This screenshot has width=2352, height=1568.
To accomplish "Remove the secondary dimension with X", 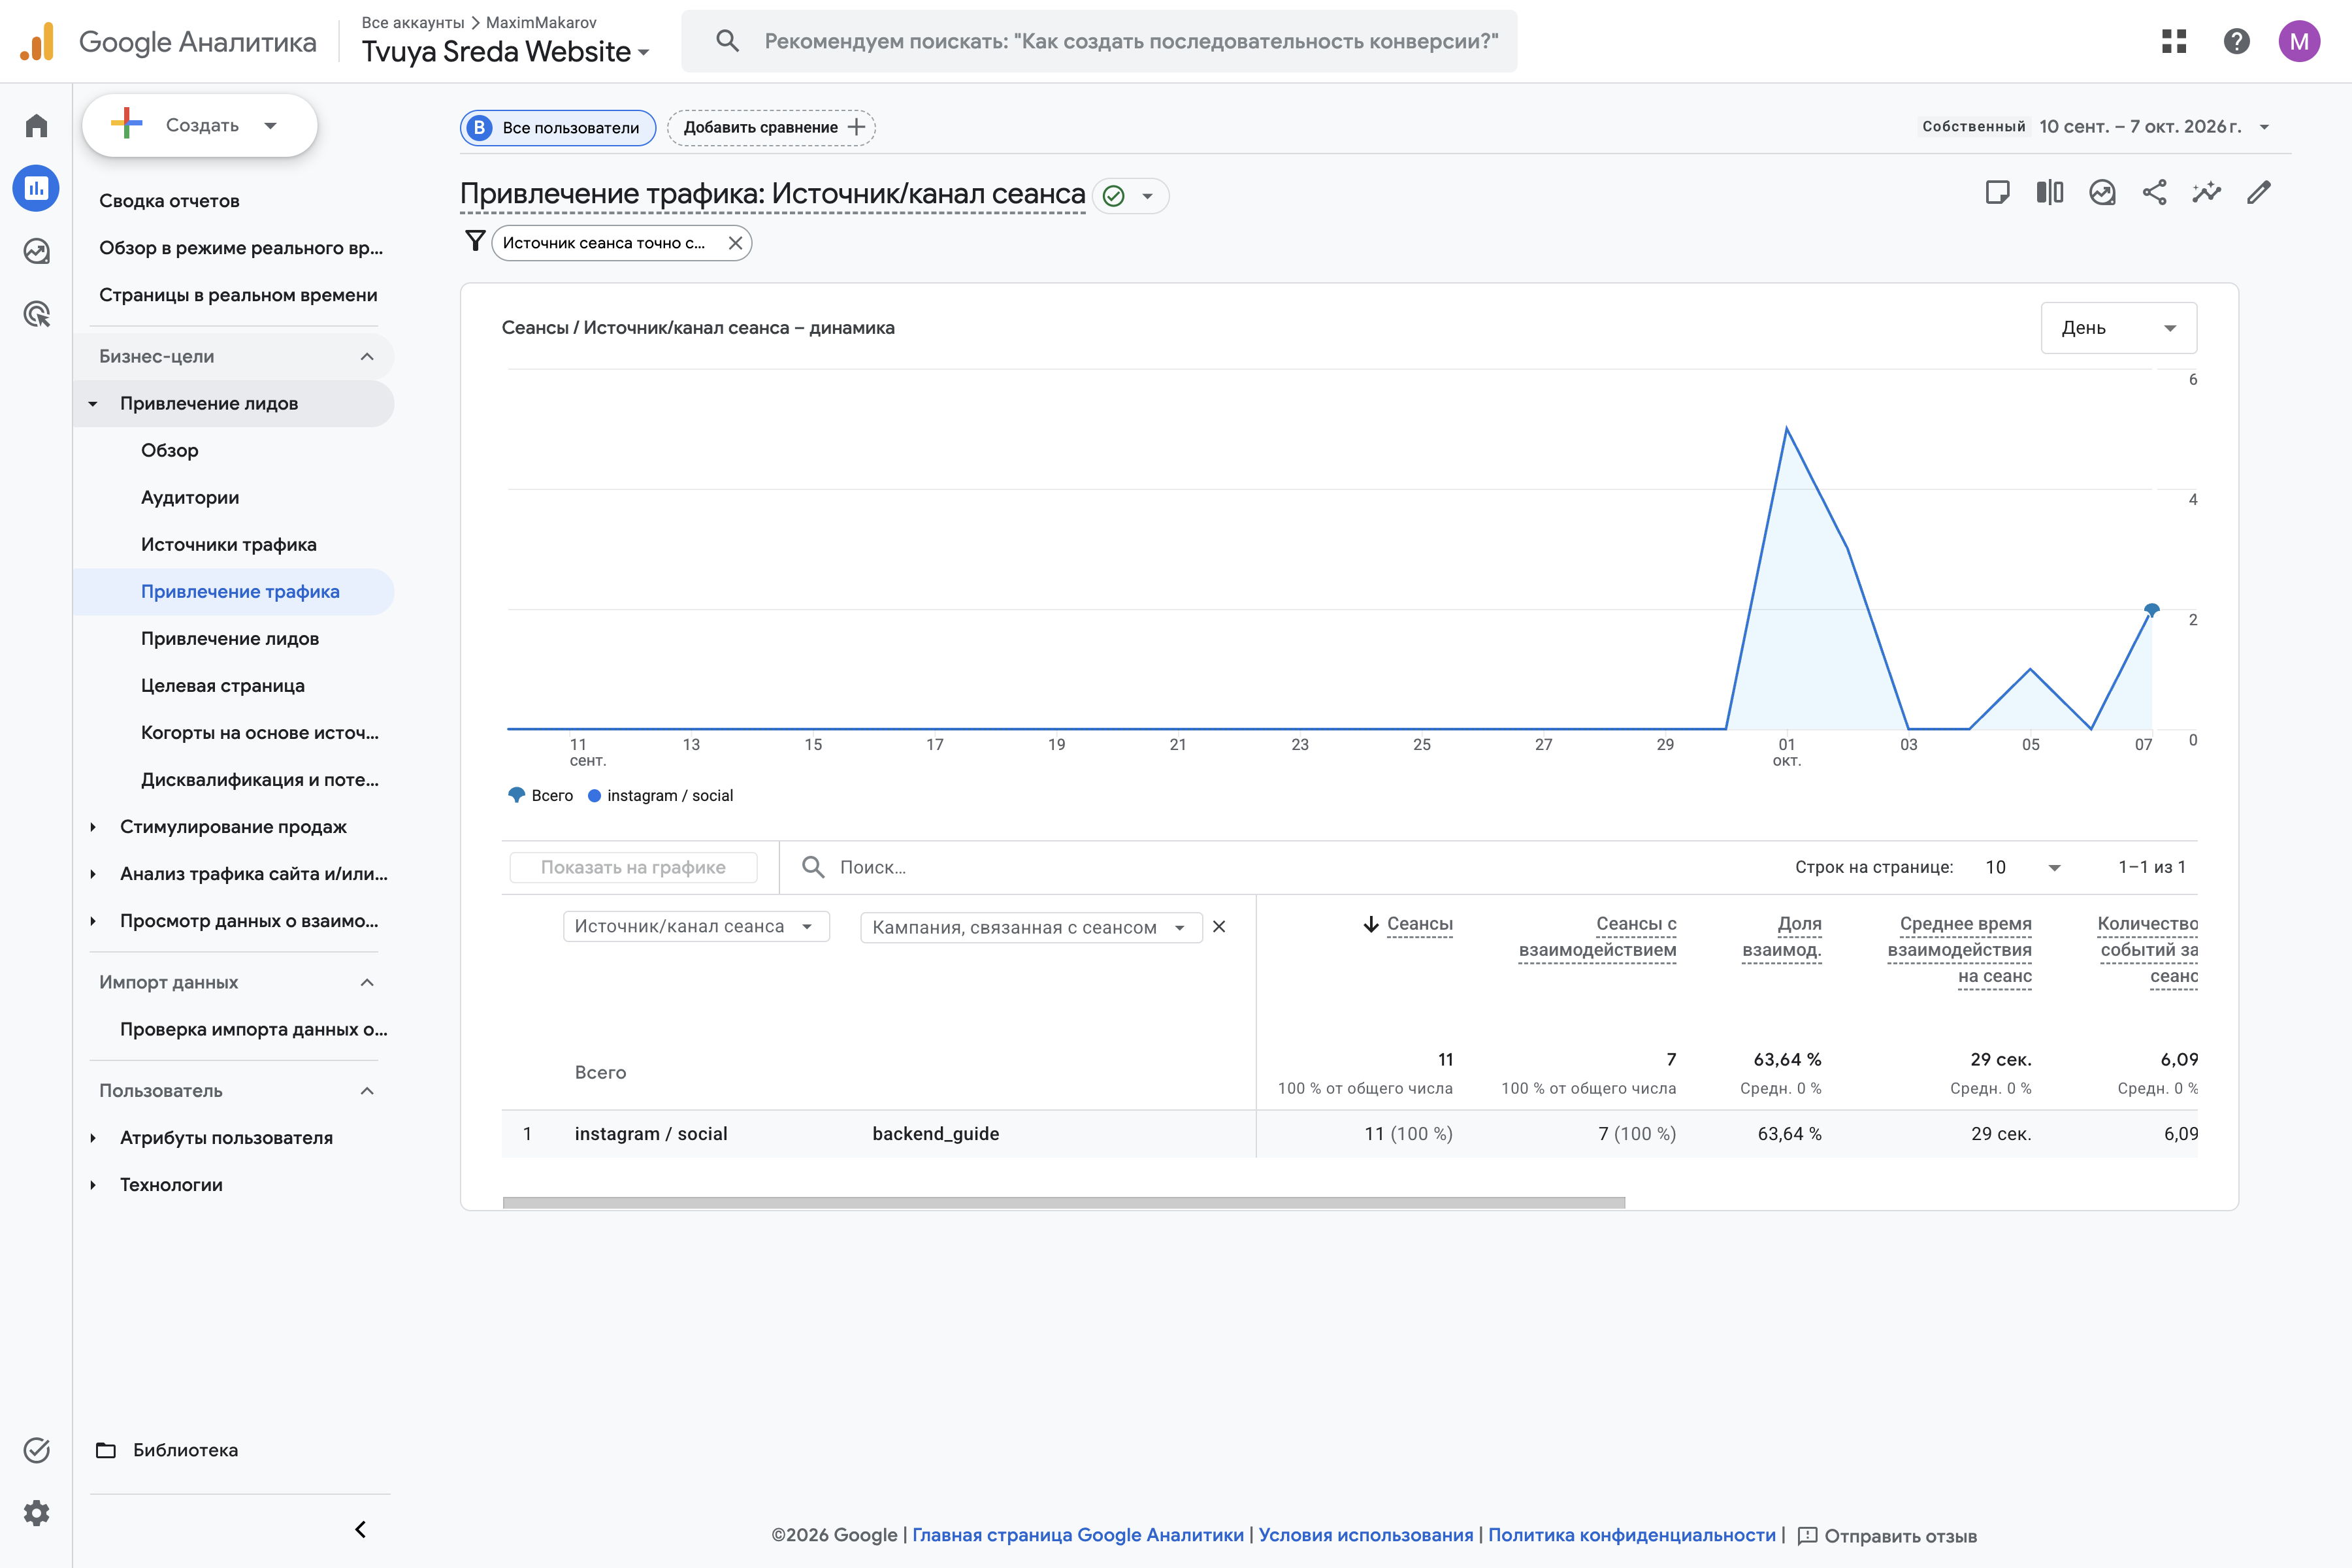I will [x=1219, y=927].
